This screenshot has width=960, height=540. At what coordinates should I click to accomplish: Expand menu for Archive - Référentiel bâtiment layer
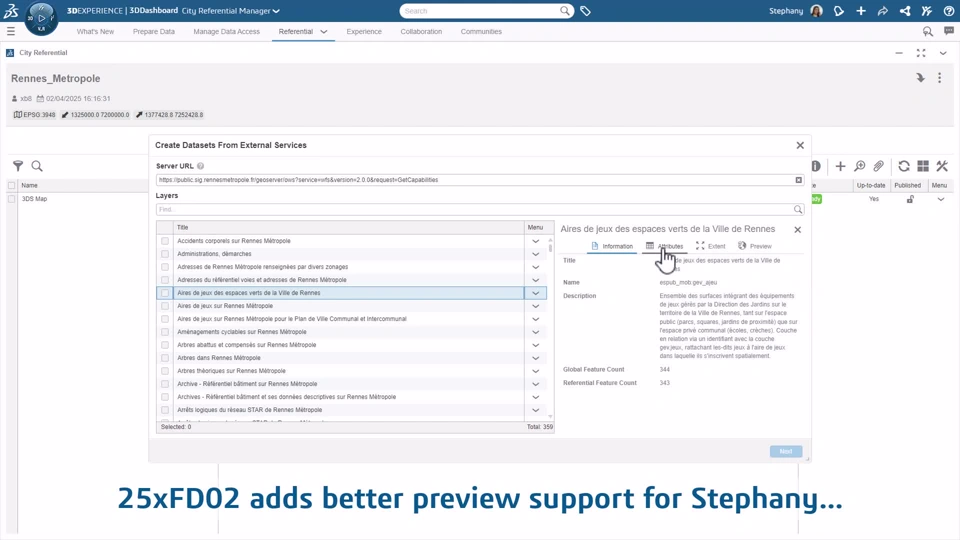coord(536,384)
